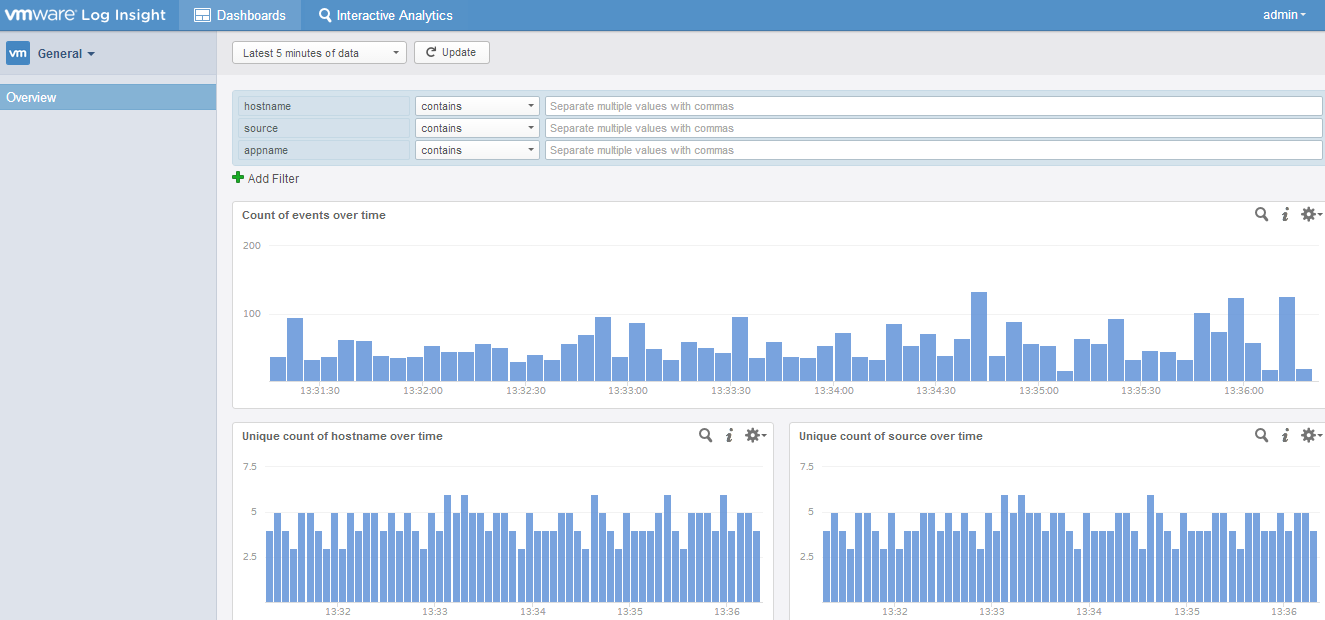Screen dimensions: 1325x620
Task: Click info icon on Count of events chart
Action: click(1285, 214)
